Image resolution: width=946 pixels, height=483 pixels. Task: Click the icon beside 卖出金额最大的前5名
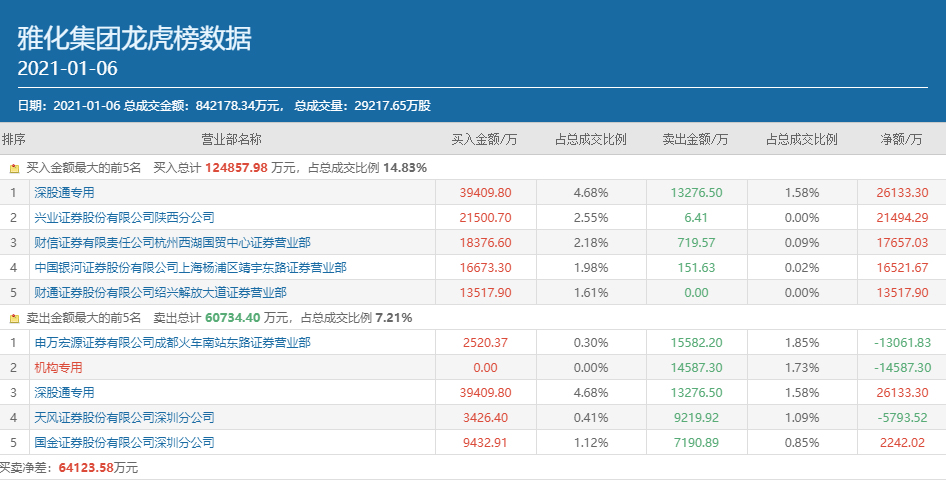[14, 318]
